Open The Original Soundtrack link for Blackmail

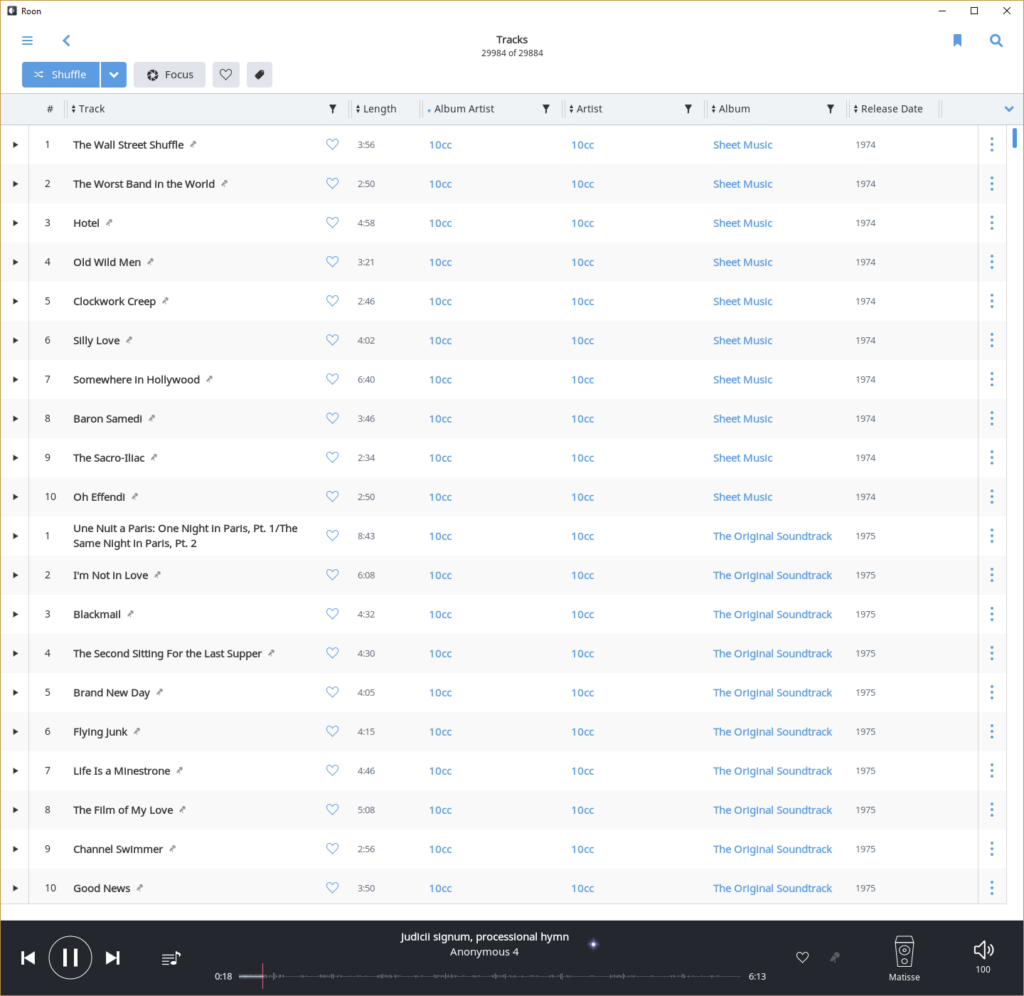click(773, 615)
